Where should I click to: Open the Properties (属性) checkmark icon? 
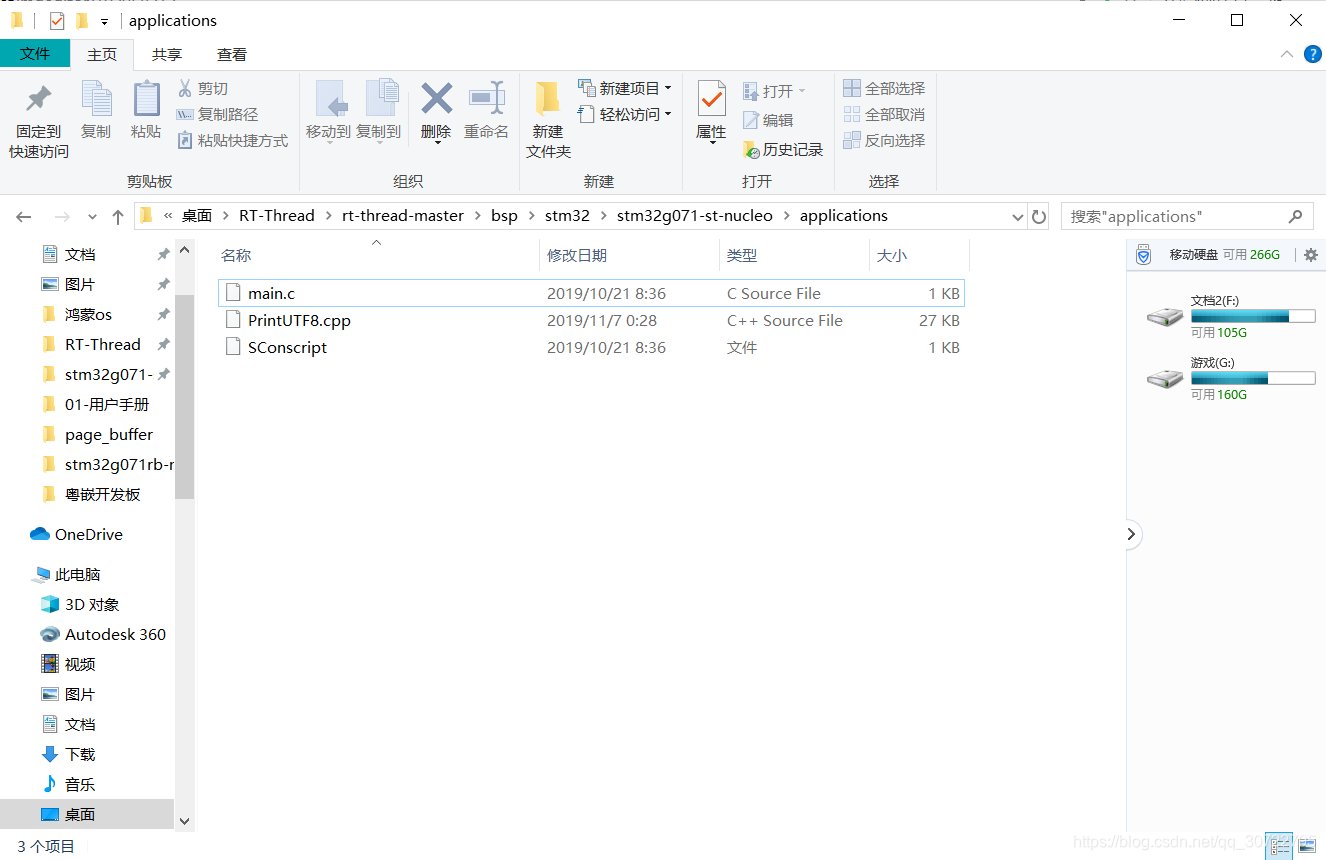(711, 99)
